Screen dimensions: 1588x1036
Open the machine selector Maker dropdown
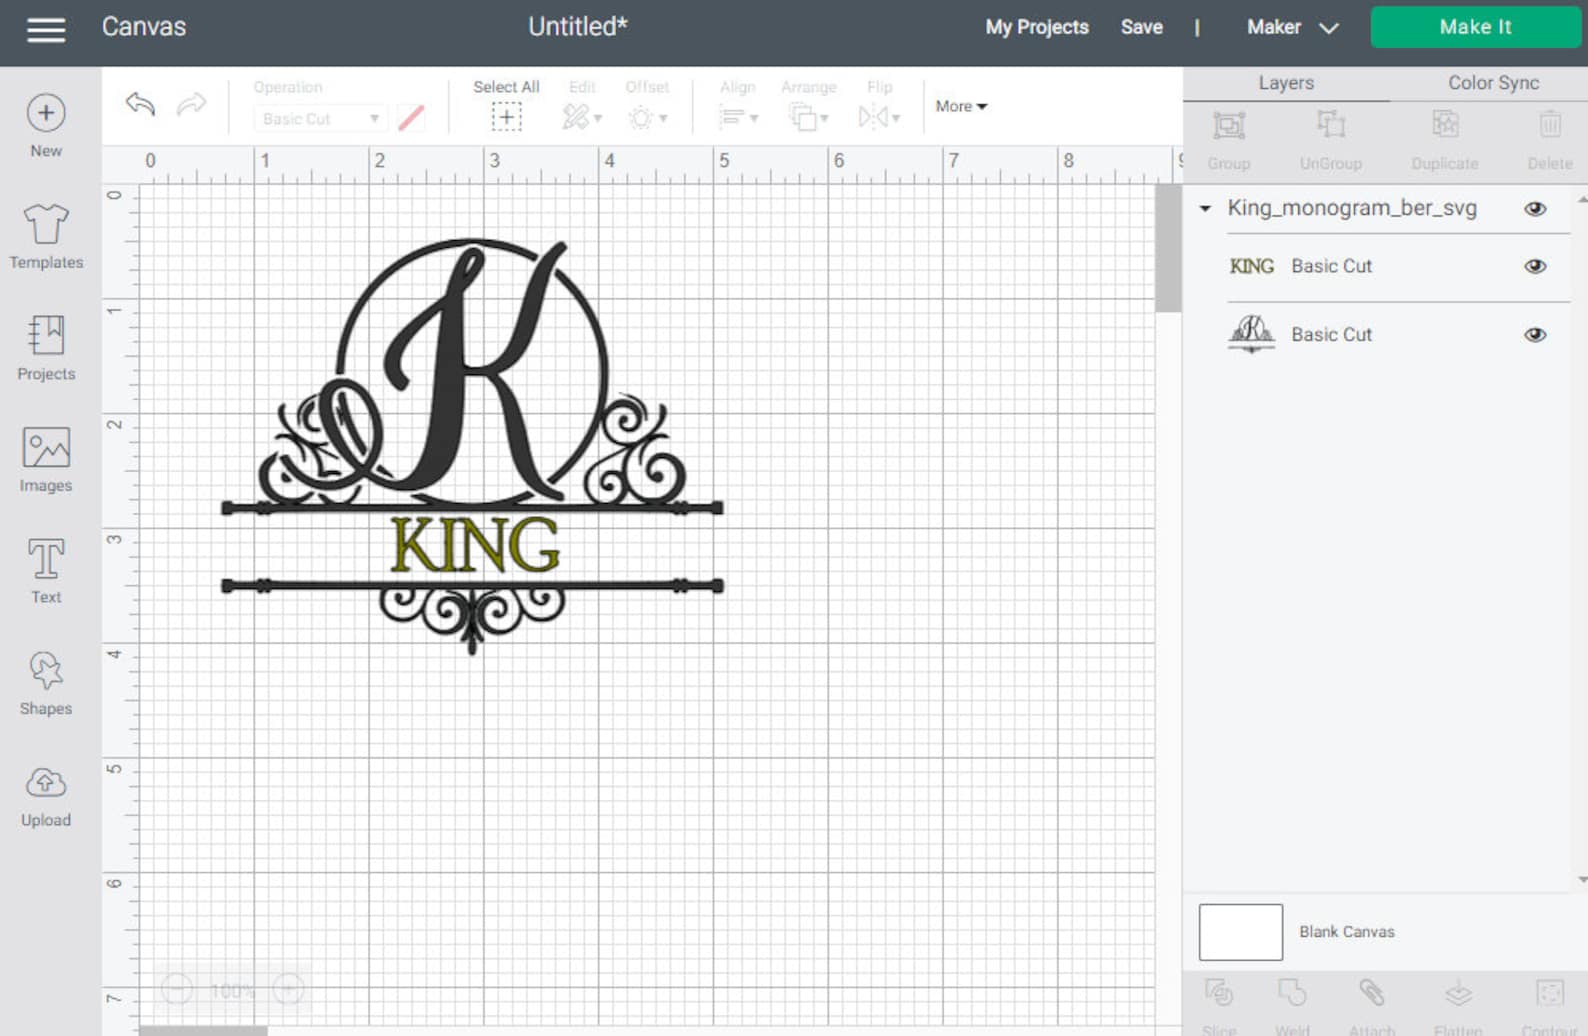tap(1292, 27)
